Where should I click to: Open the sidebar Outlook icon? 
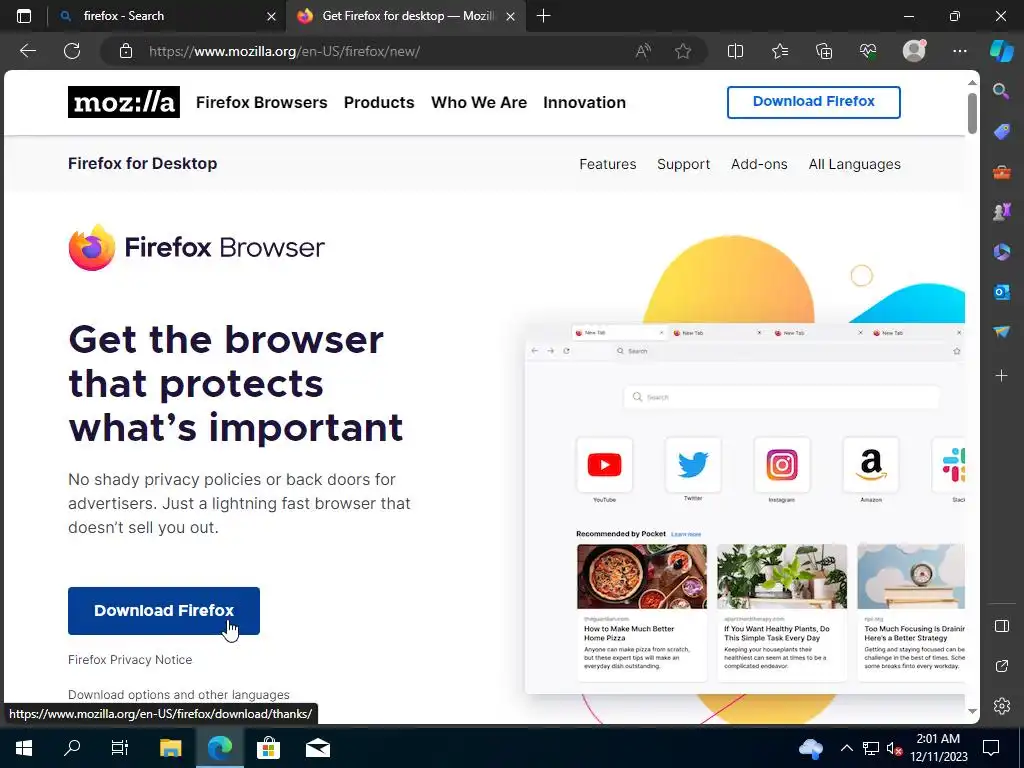1001,292
